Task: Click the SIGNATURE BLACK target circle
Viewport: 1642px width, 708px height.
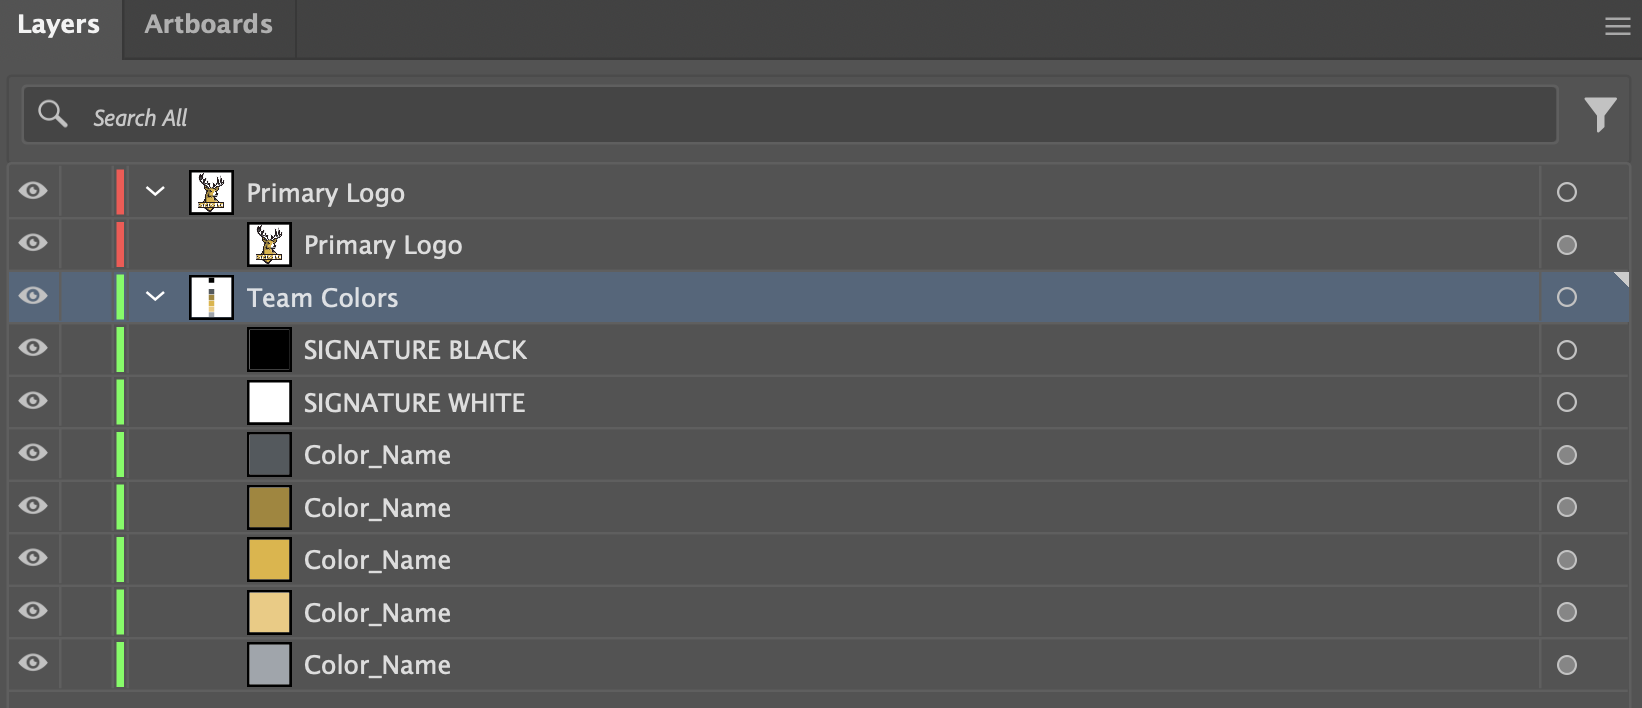Action: point(1566,350)
